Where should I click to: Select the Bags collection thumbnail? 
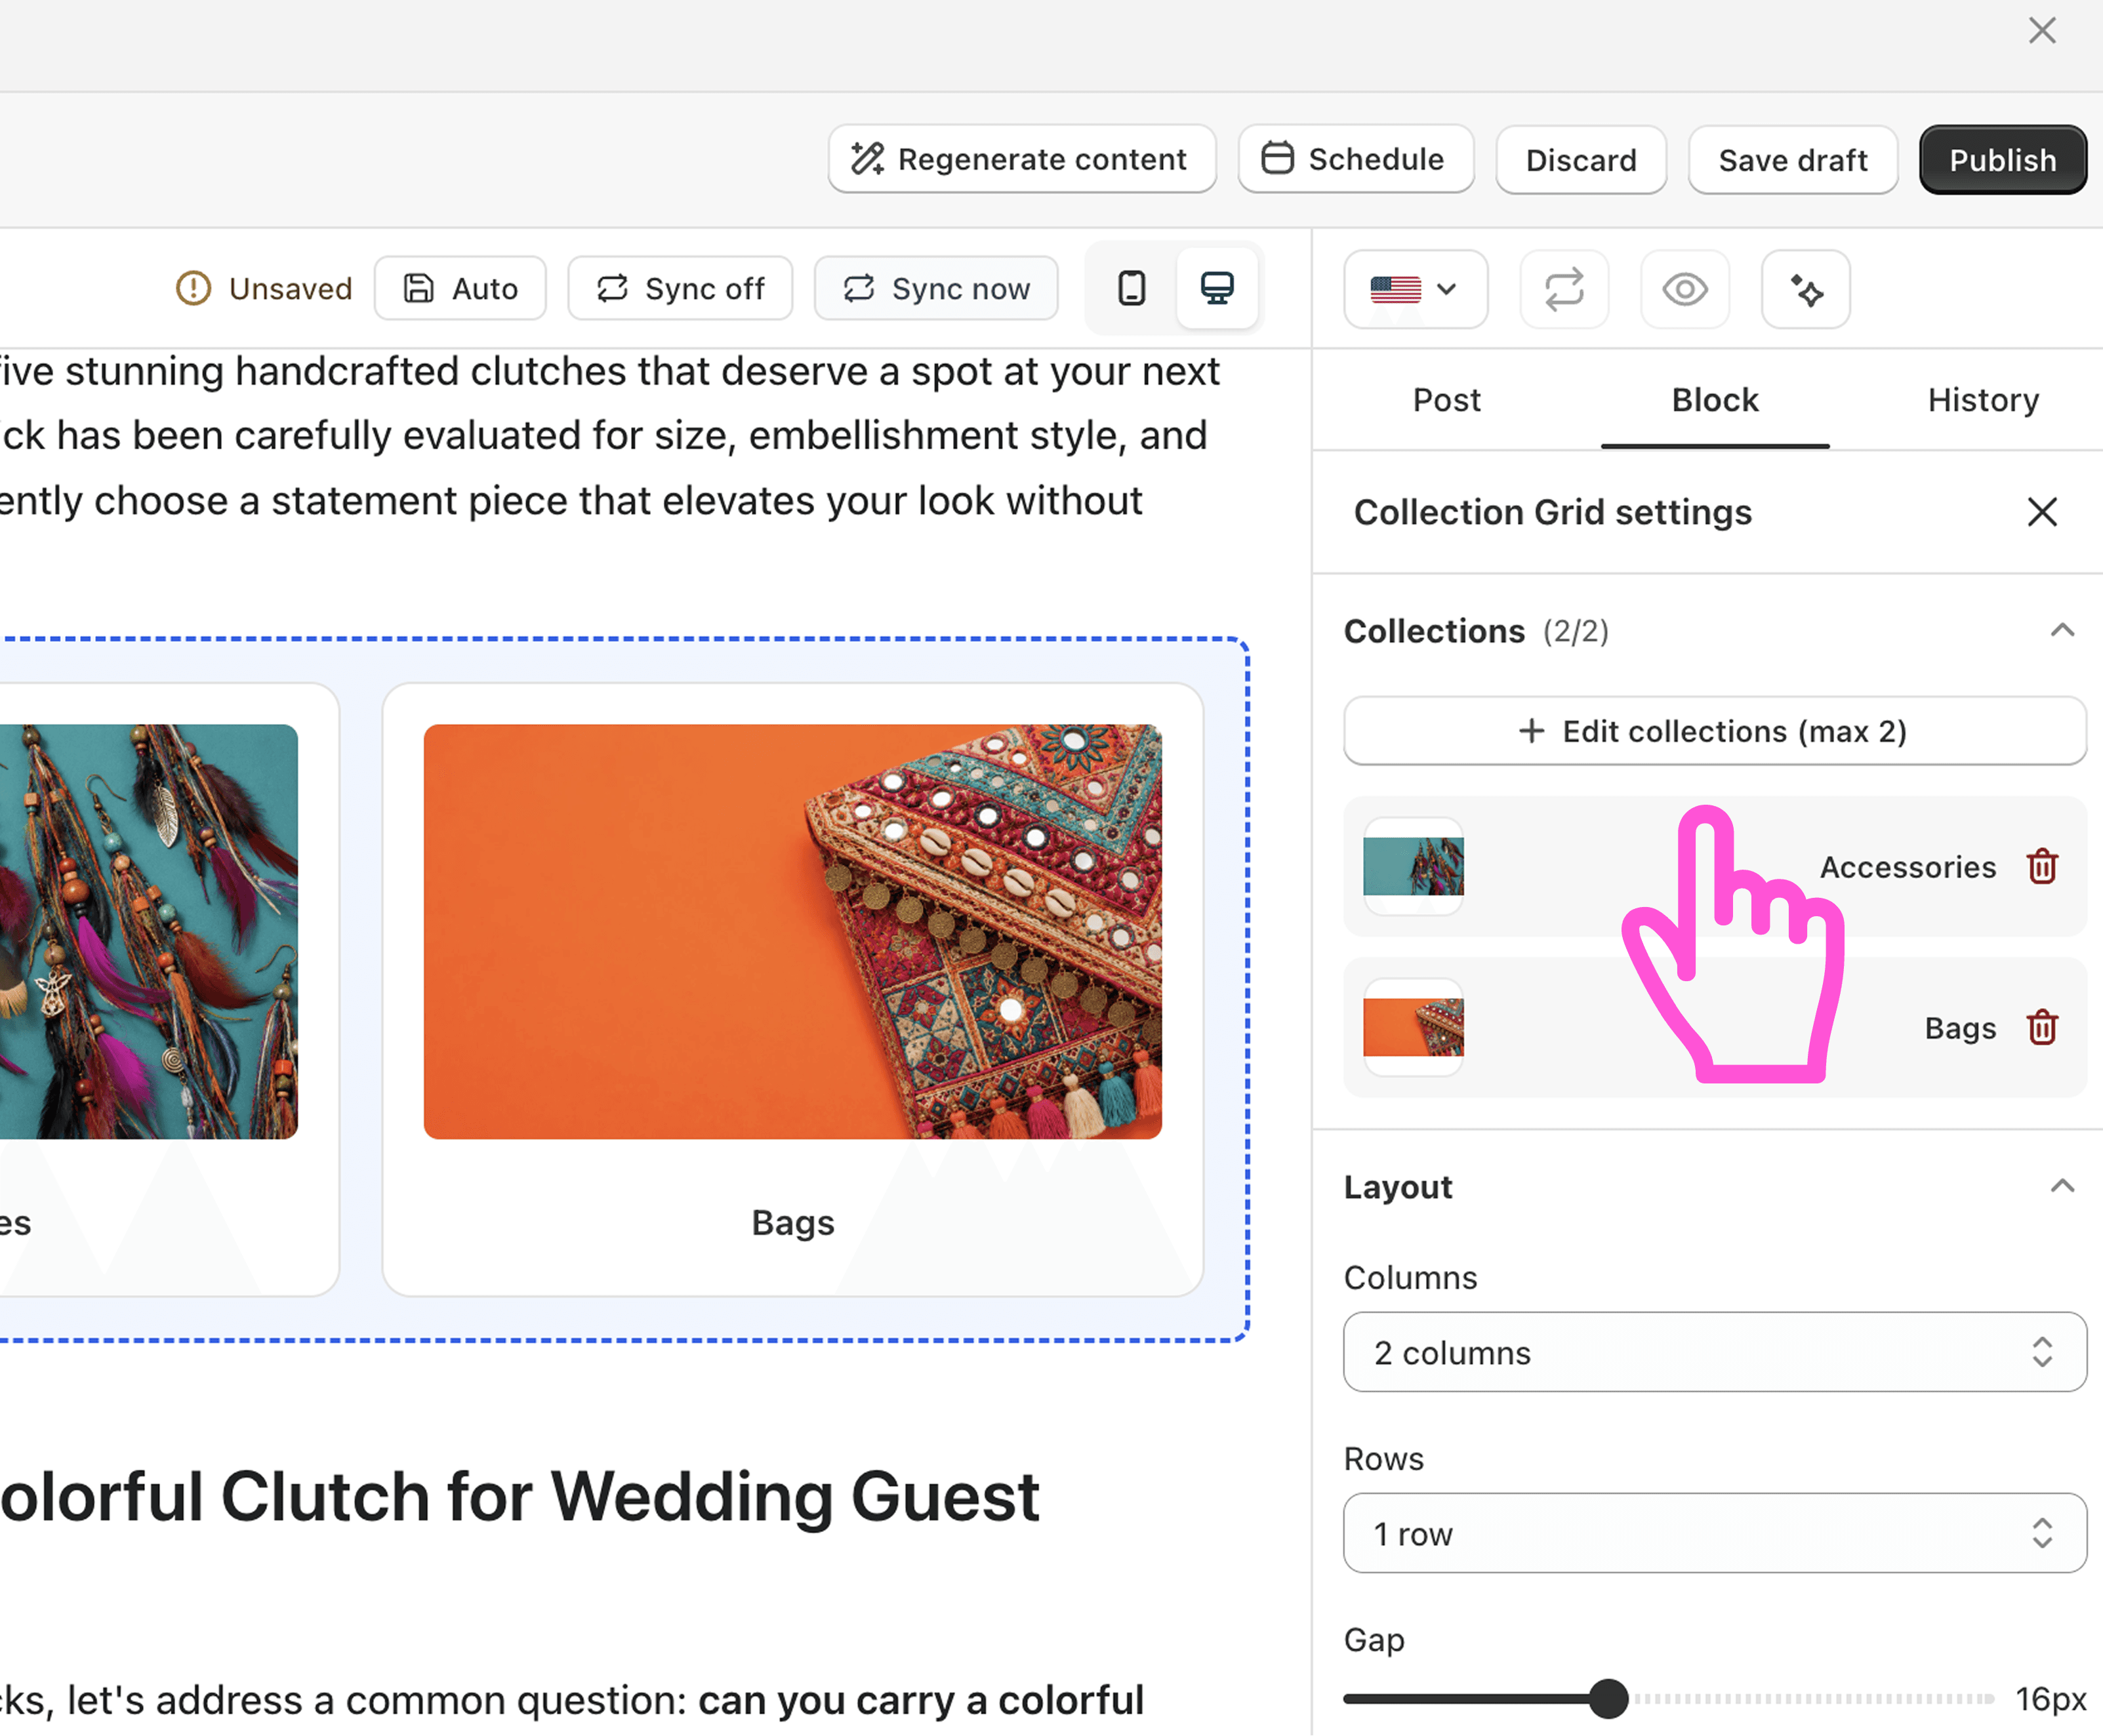pos(1413,1028)
